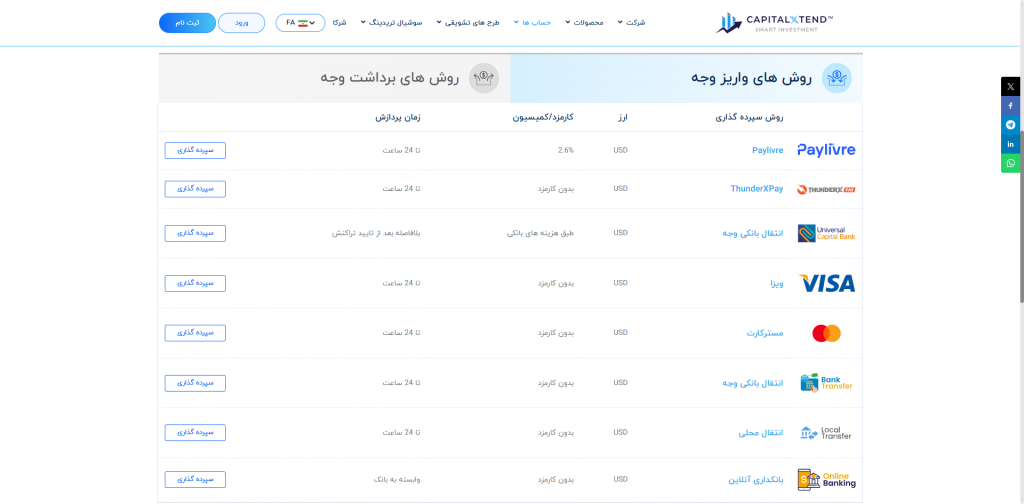The image size is (1024, 504).
Task: Click طبق هزینه های بانکی fee text
Action: click(541, 233)
